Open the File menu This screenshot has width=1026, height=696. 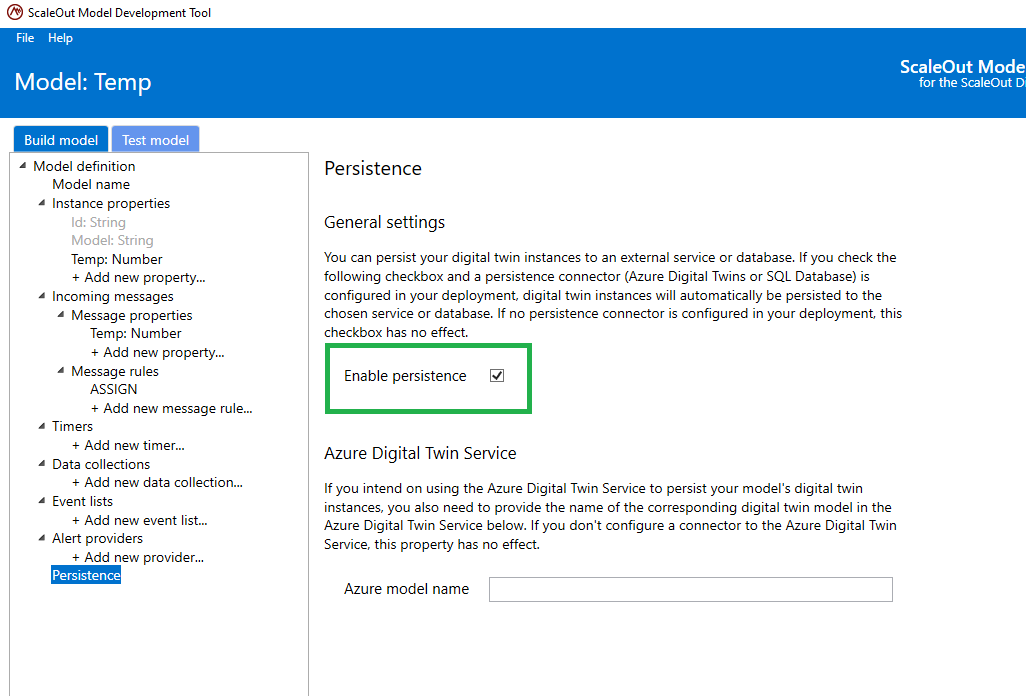coord(25,38)
